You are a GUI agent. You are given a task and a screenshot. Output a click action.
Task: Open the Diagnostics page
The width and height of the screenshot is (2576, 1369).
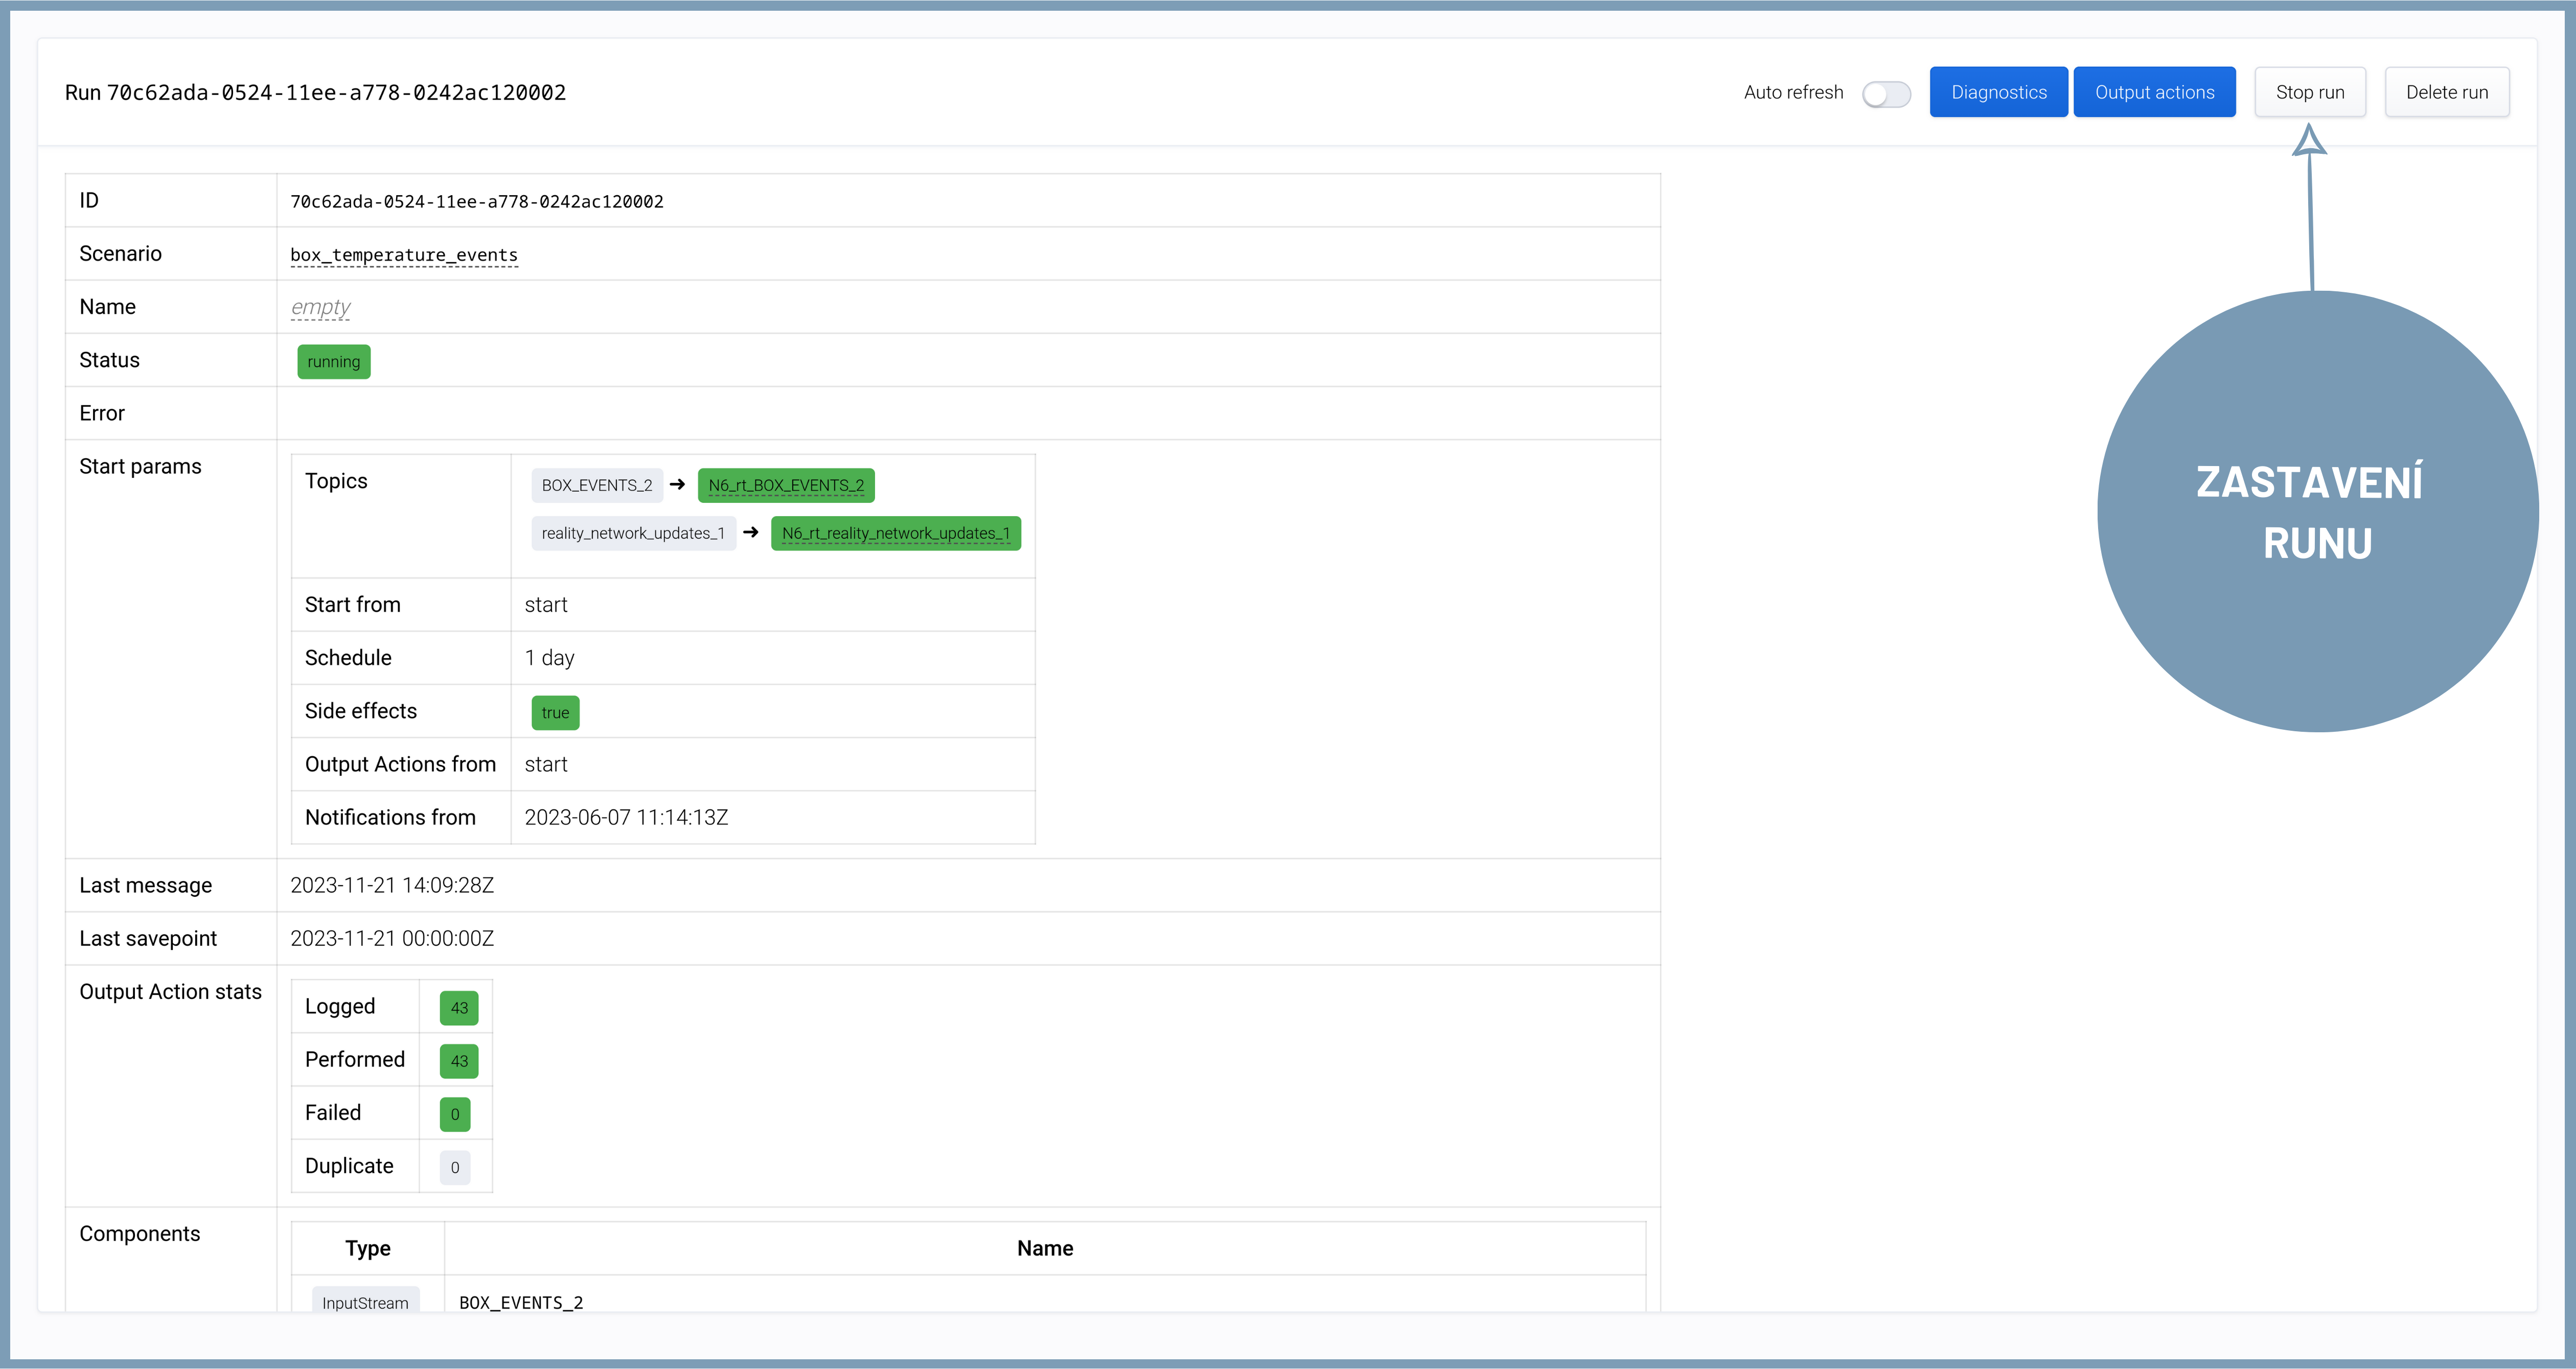[x=1998, y=92]
